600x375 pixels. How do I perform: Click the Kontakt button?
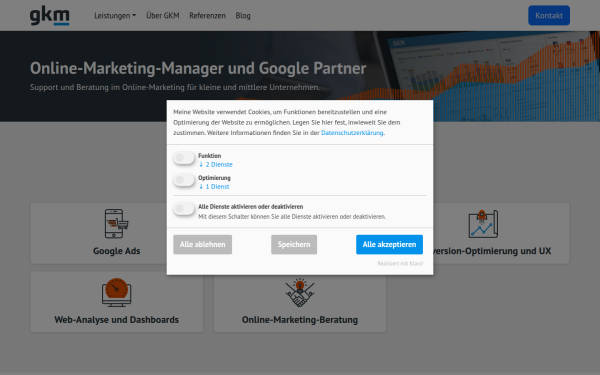(x=549, y=16)
